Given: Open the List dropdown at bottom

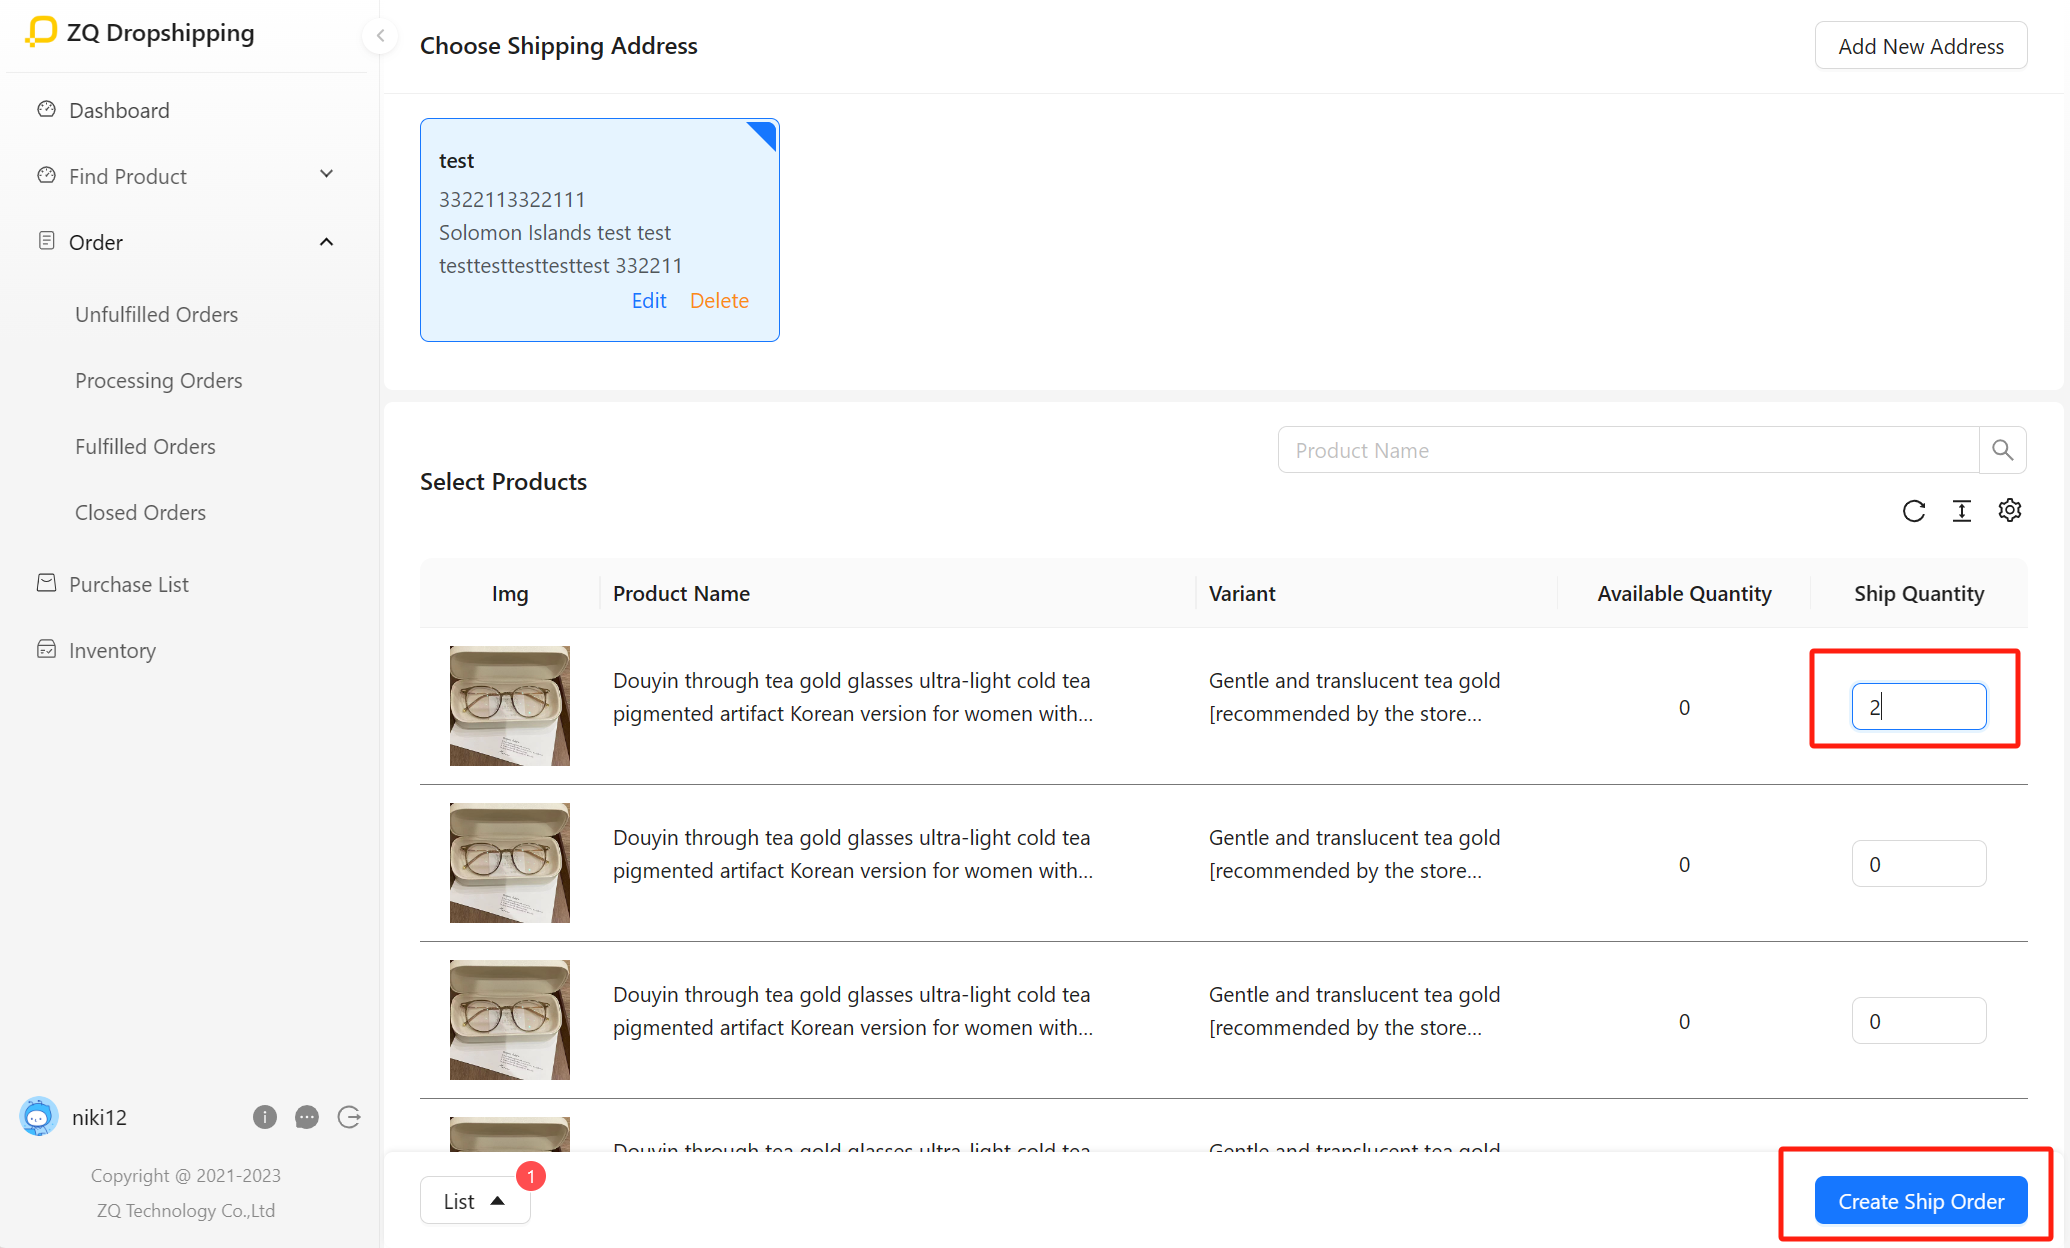Looking at the screenshot, I should (x=475, y=1201).
